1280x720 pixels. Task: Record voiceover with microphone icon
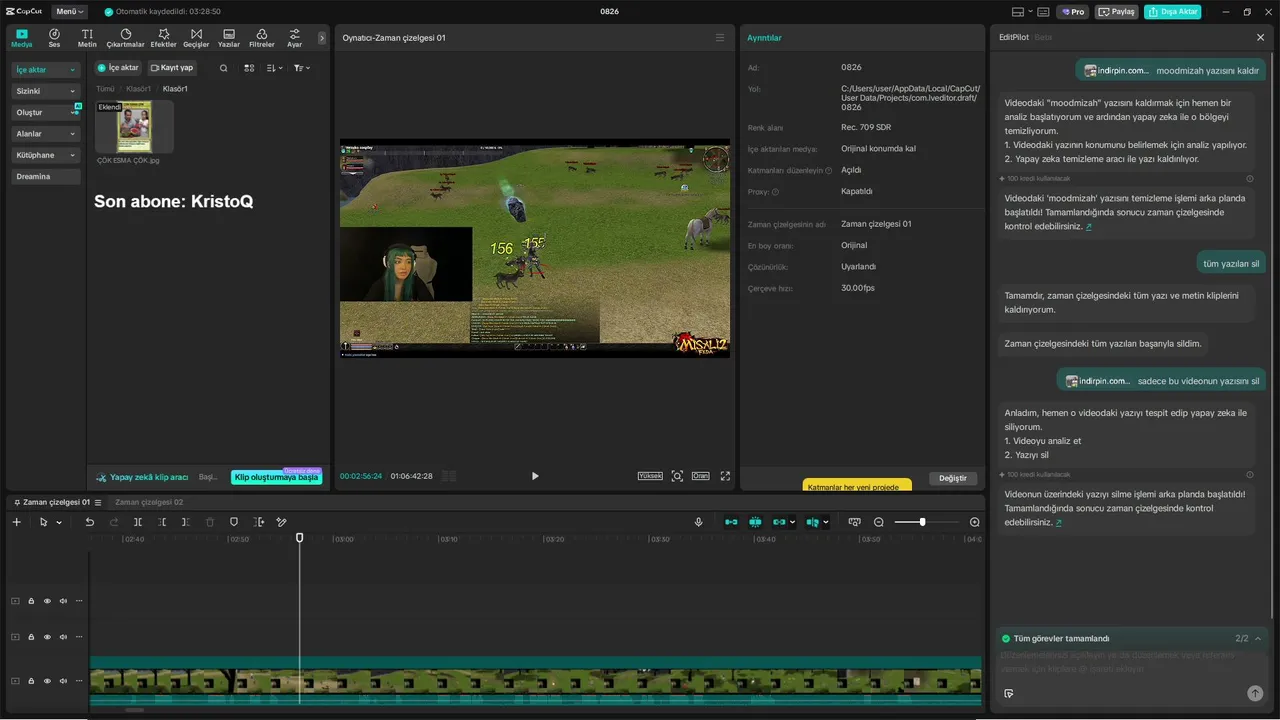[698, 522]
